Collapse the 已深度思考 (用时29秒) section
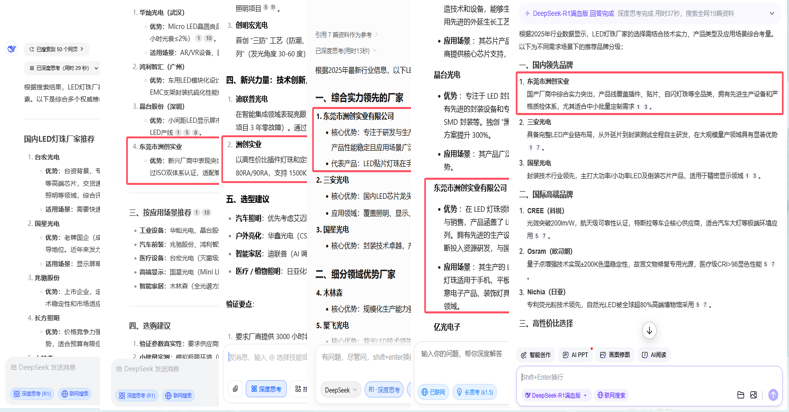 62,68
